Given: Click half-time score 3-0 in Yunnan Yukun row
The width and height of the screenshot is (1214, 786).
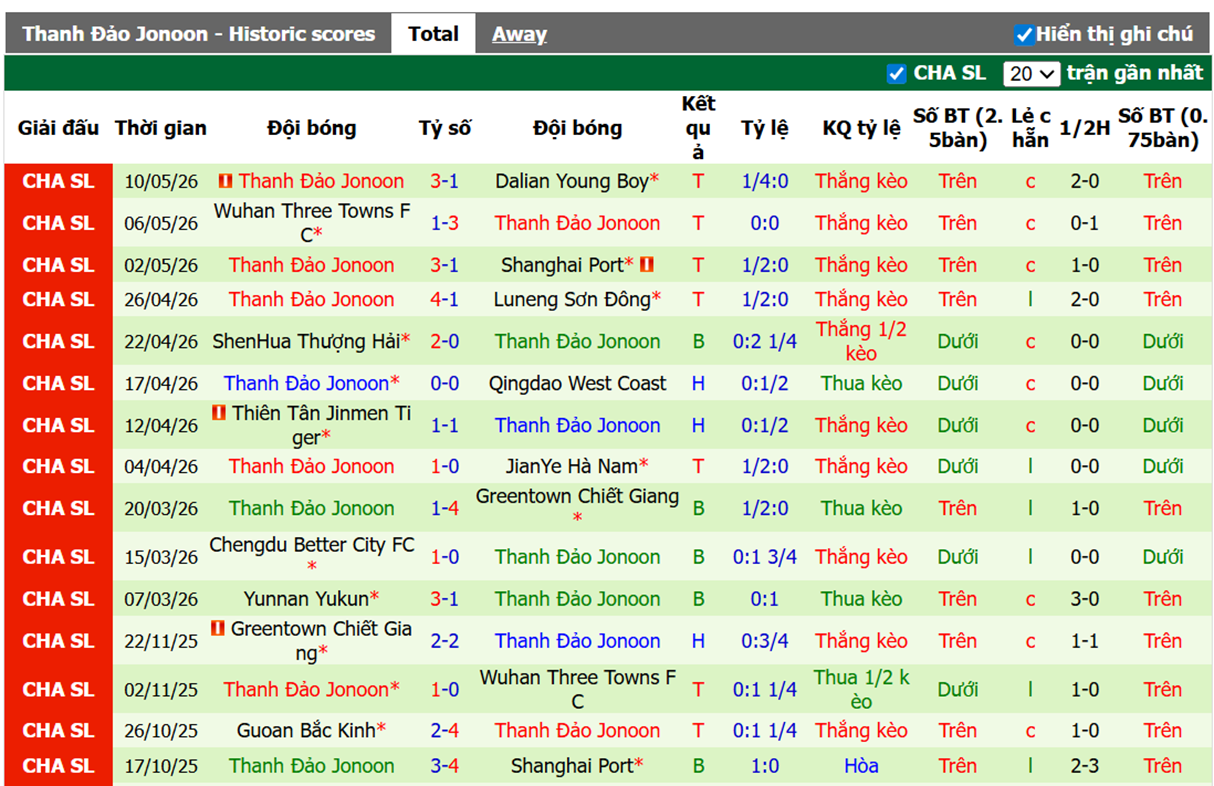Looking at the screenshot, I should [1085, 599].
